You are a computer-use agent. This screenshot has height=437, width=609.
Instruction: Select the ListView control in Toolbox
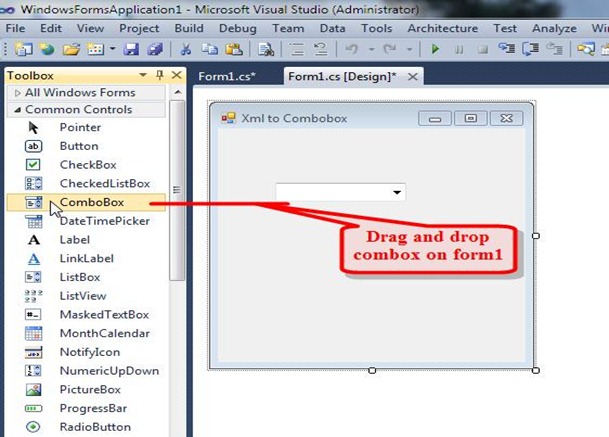click(86, 296)
